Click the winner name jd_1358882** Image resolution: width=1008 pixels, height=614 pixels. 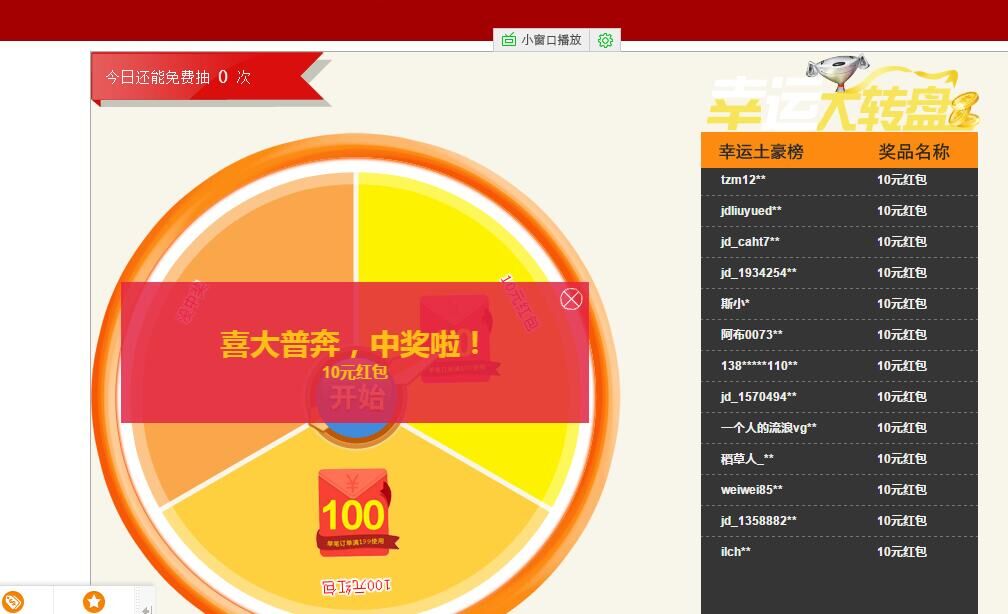coord(759,520)
